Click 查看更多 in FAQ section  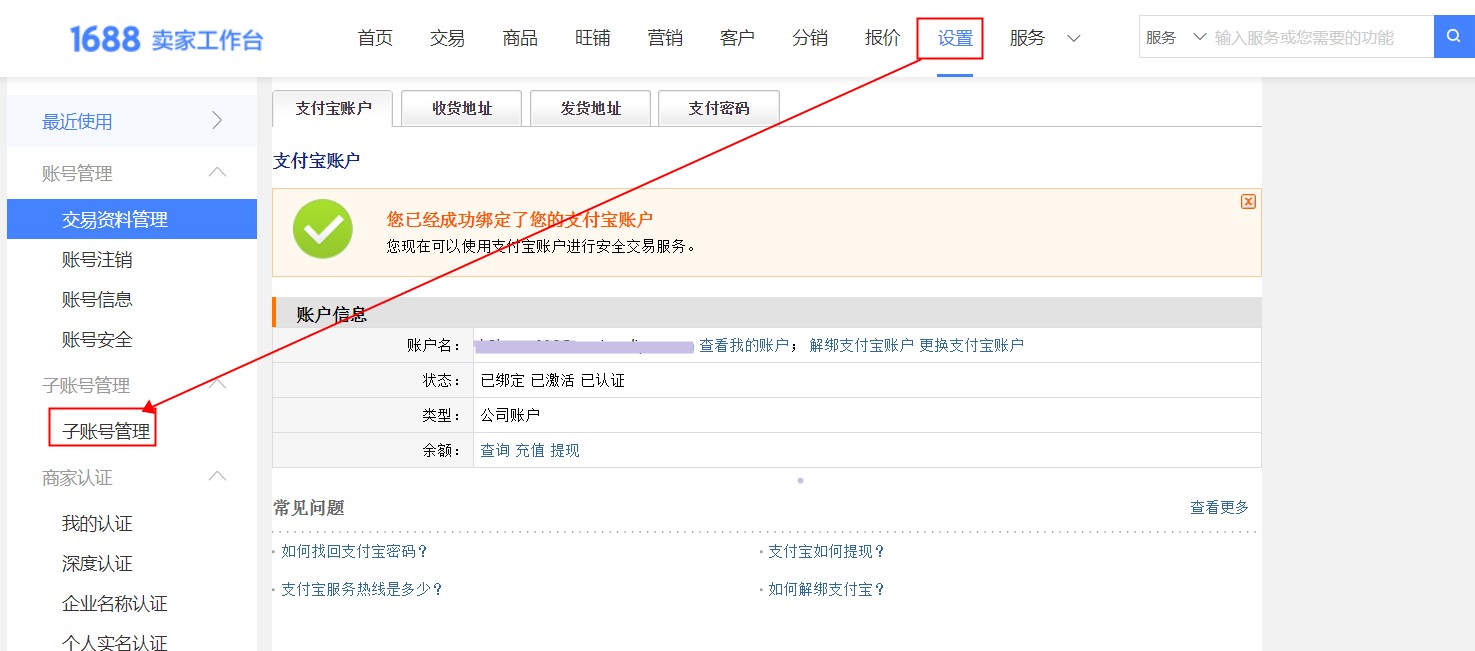(x=1219, y=507)
